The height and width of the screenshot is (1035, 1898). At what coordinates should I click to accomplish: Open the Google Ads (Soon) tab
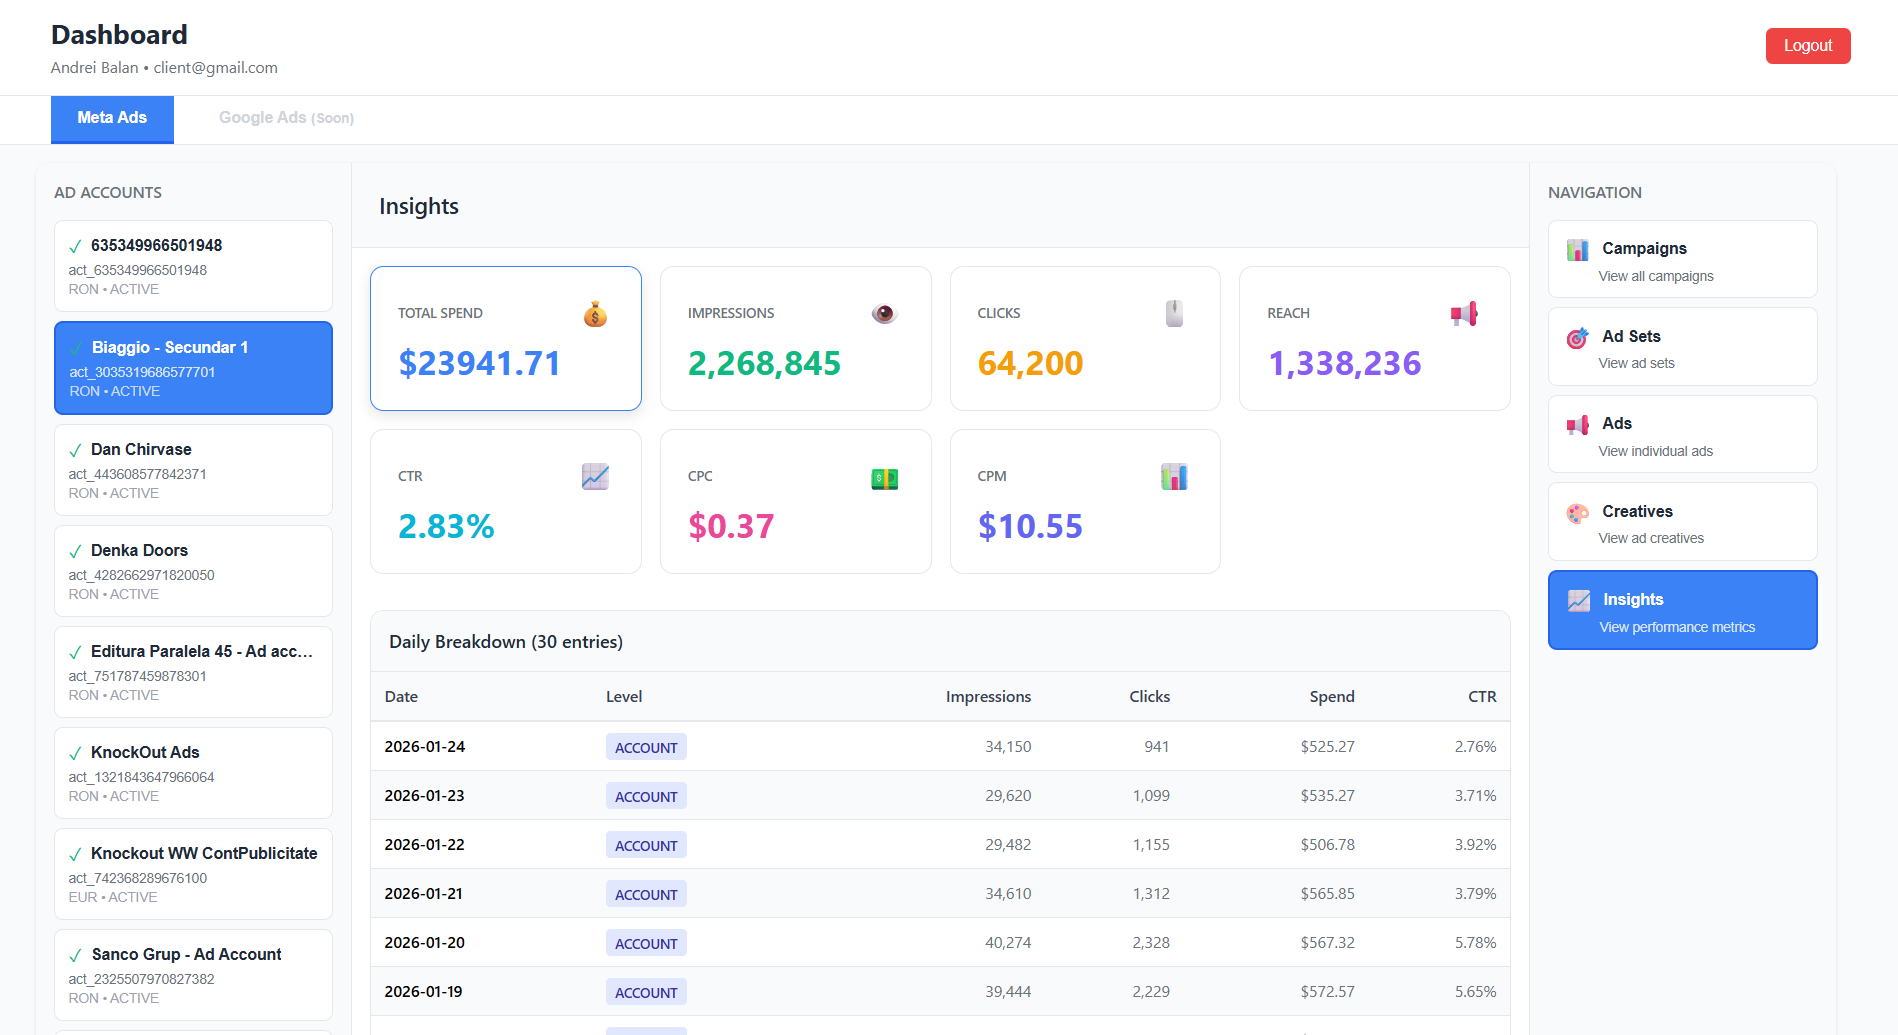[x=286, y=119]
